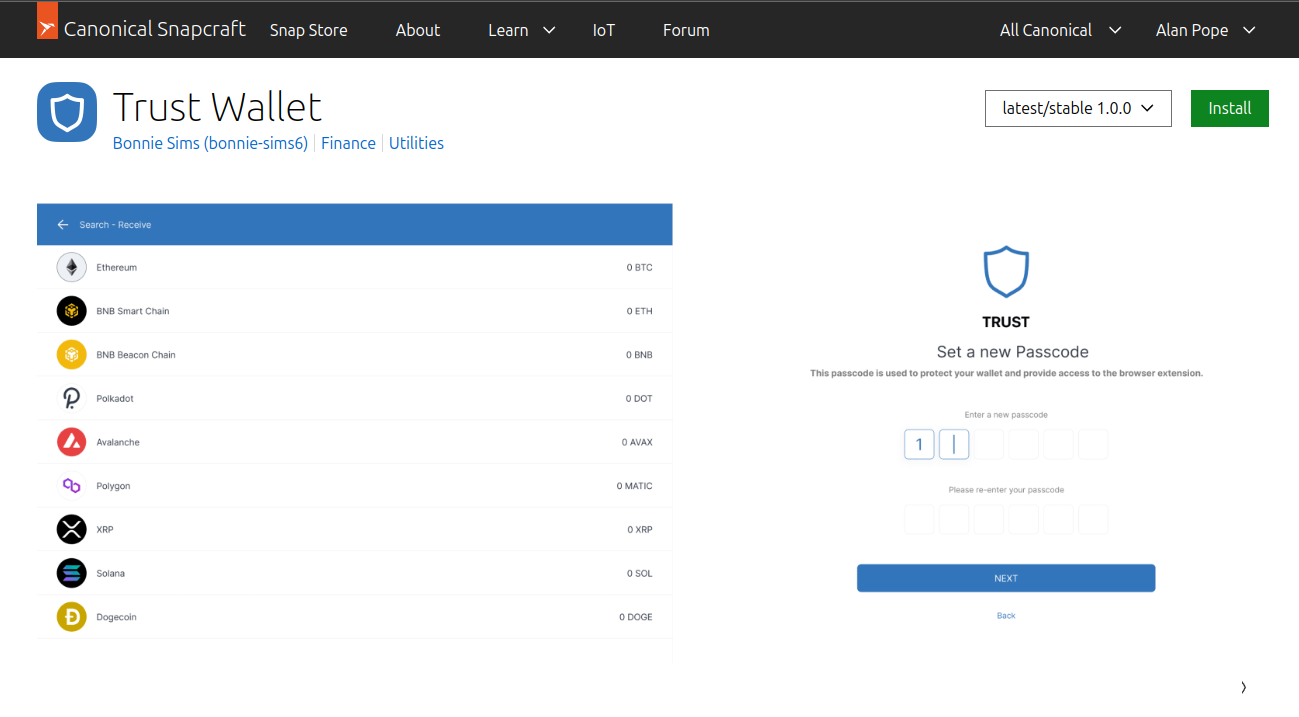Click the Polygon label
The height and width of the screenshot is (717, 1299).
[113, 486]
